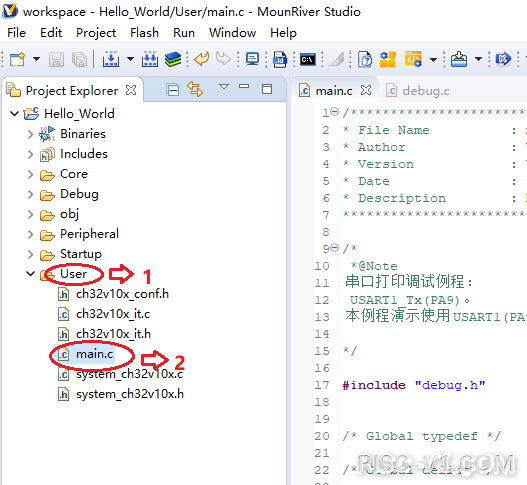Image resolution: width=527 pixels, height=485 pixels.
Task: Open the Build dropdown arrow
Action: (130, 59)
